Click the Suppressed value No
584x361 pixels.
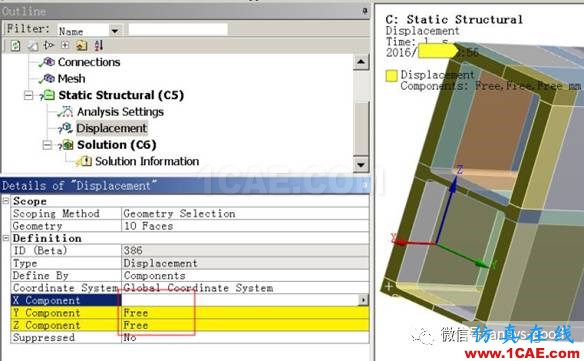130,338
